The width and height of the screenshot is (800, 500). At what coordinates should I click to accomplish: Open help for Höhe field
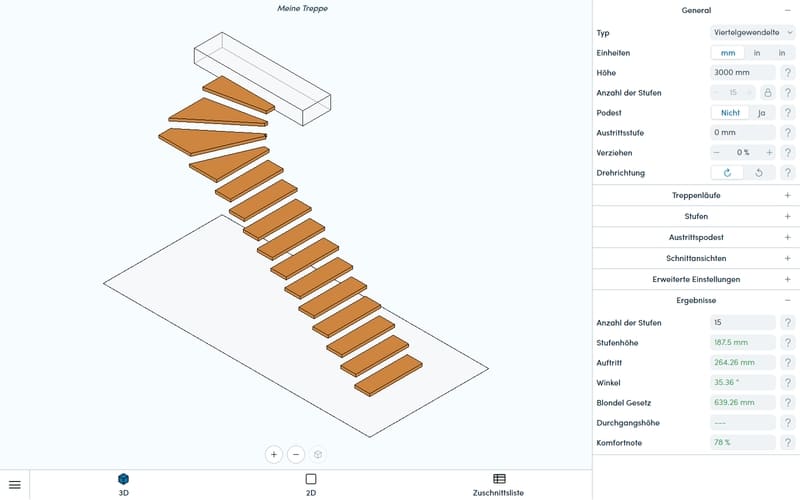tap(788, 72)
